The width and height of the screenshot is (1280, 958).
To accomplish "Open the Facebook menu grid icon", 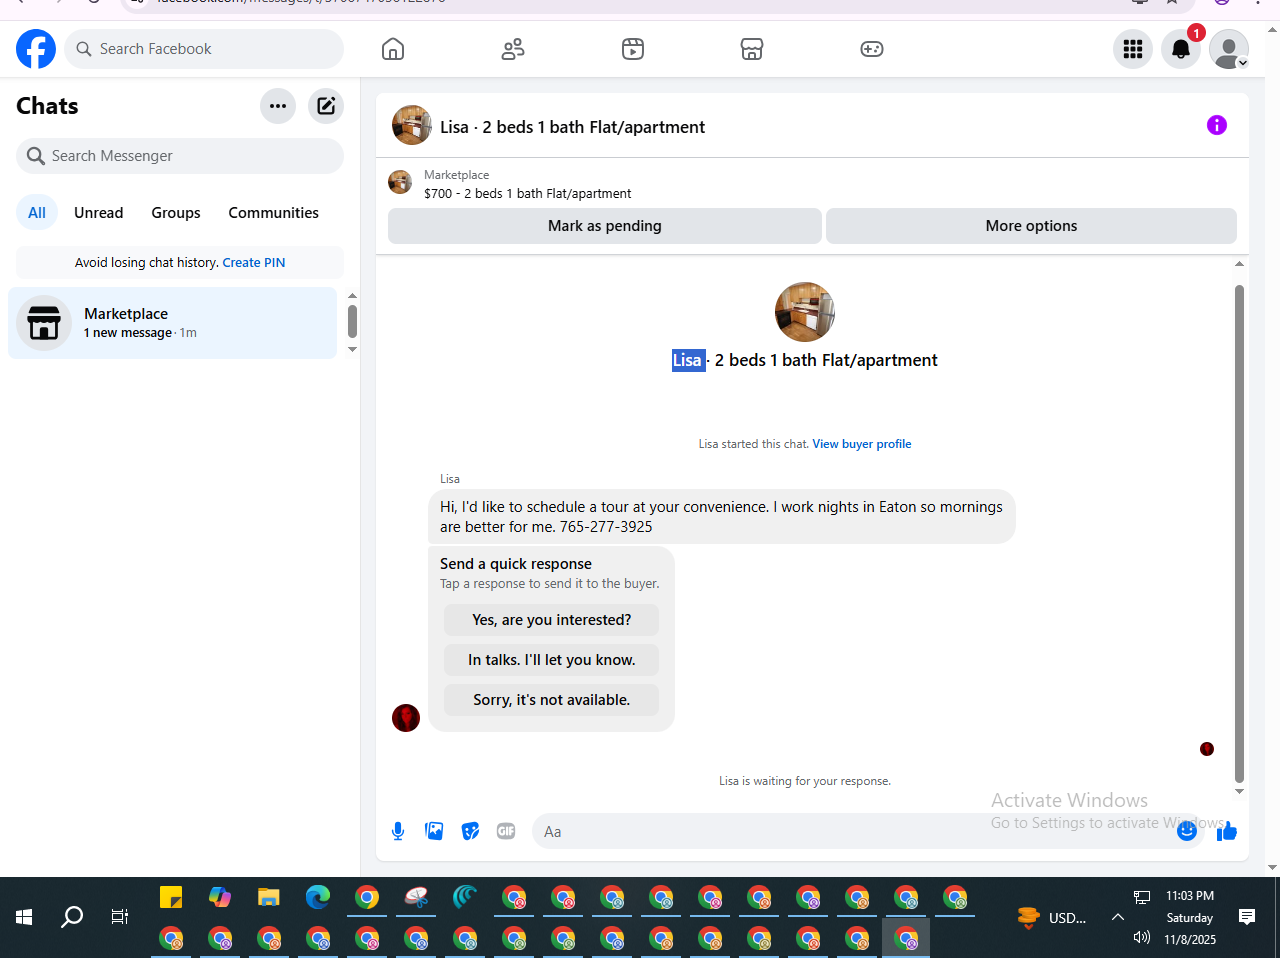I will pyautogui.click(x=1133, y=49).
